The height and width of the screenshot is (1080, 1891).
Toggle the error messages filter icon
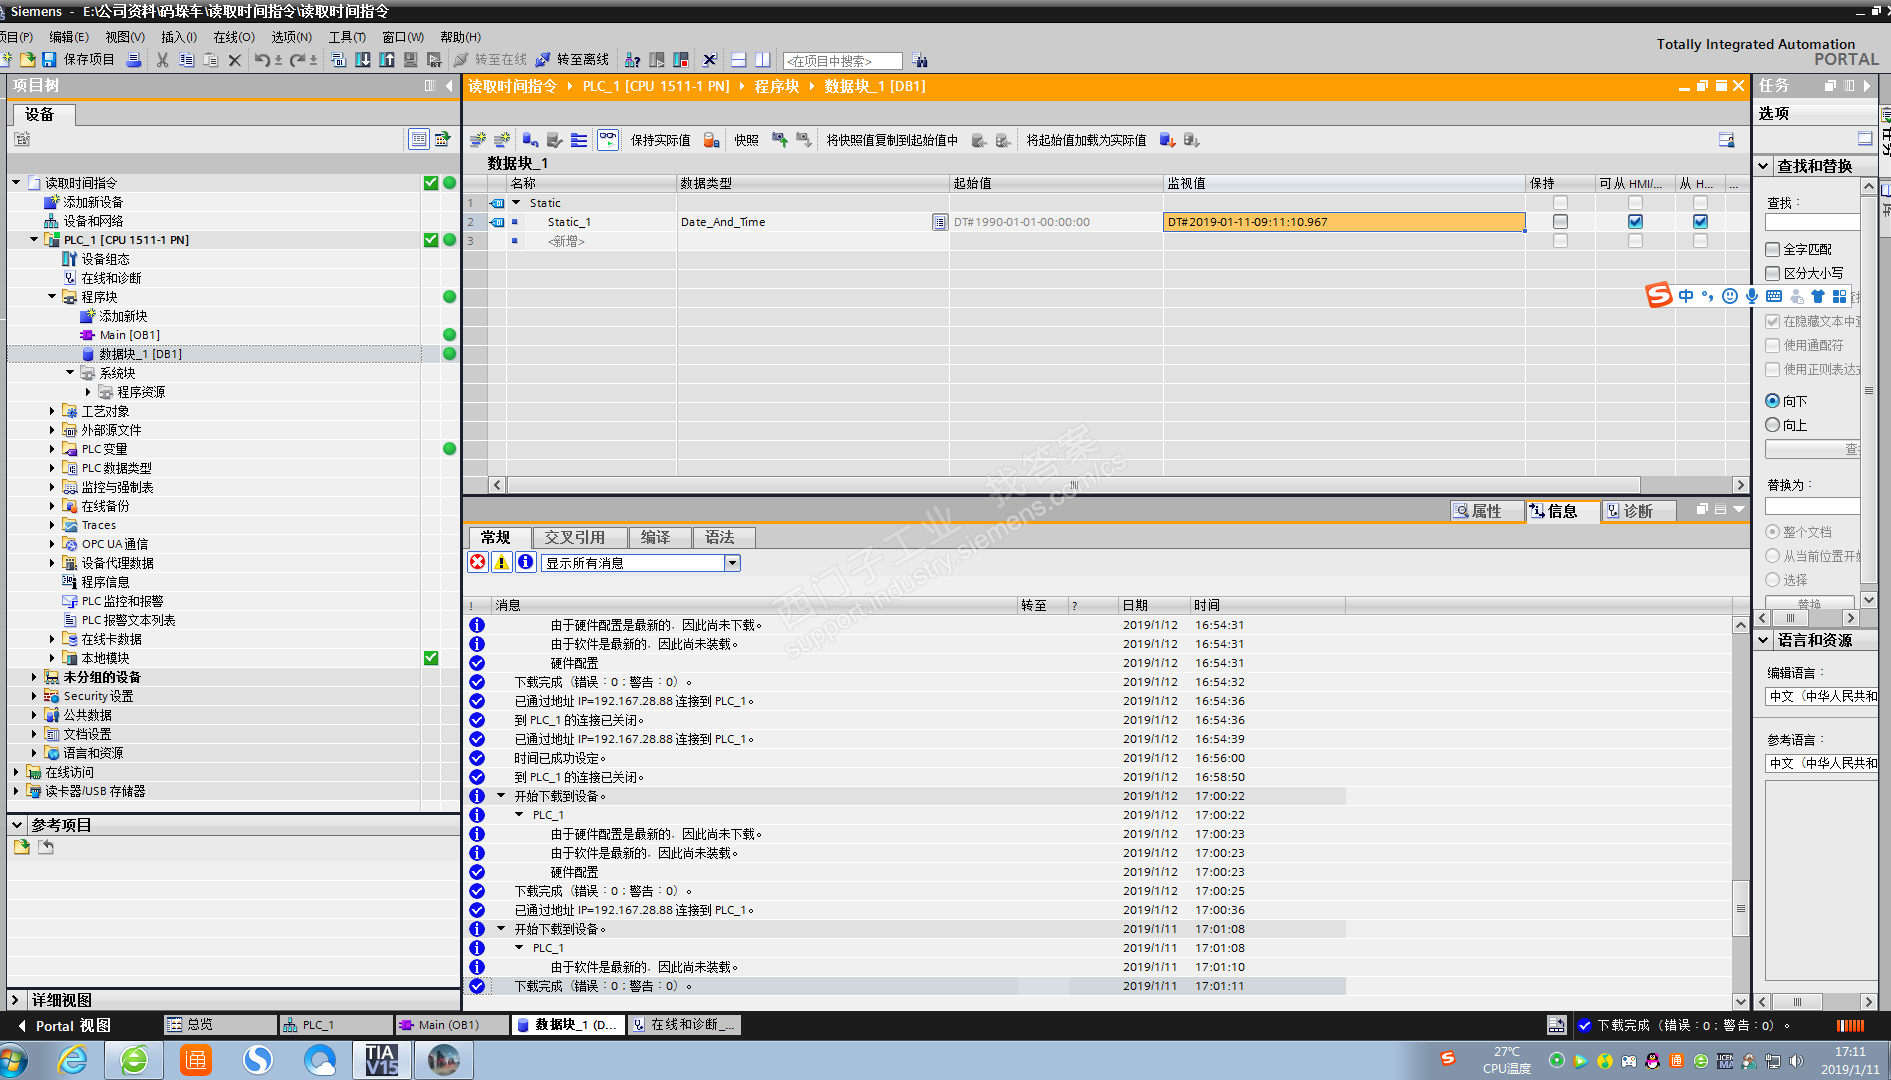pos(478,562)
